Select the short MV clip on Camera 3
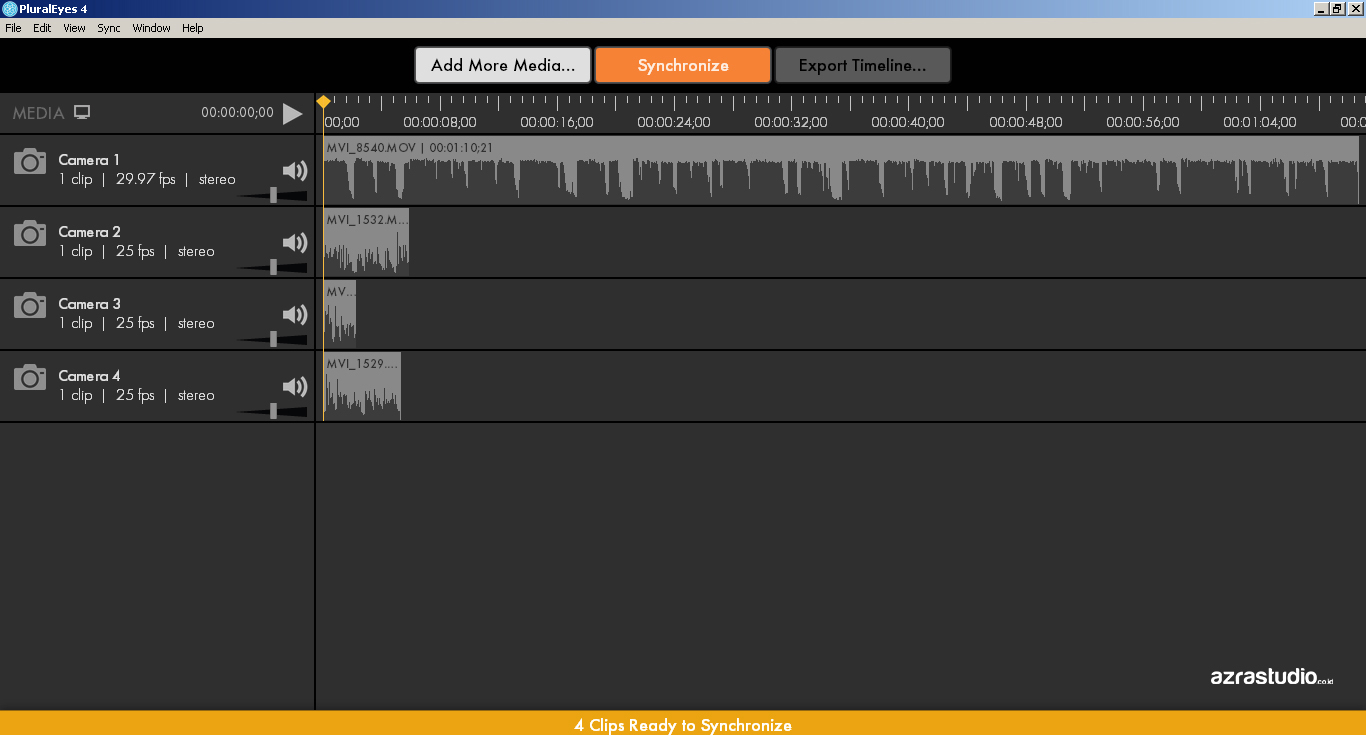1366x735 pixels. click(340, 314)
